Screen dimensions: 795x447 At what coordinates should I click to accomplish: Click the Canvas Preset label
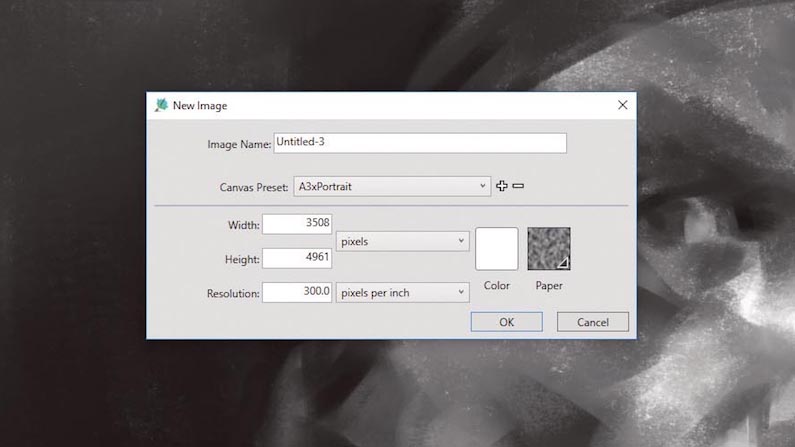click(254, 187)
